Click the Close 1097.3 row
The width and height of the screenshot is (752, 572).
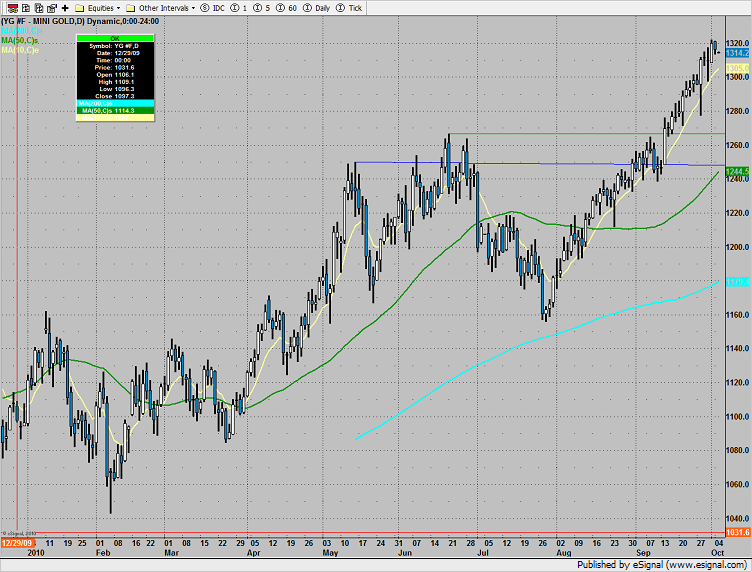tap(115, 96)
